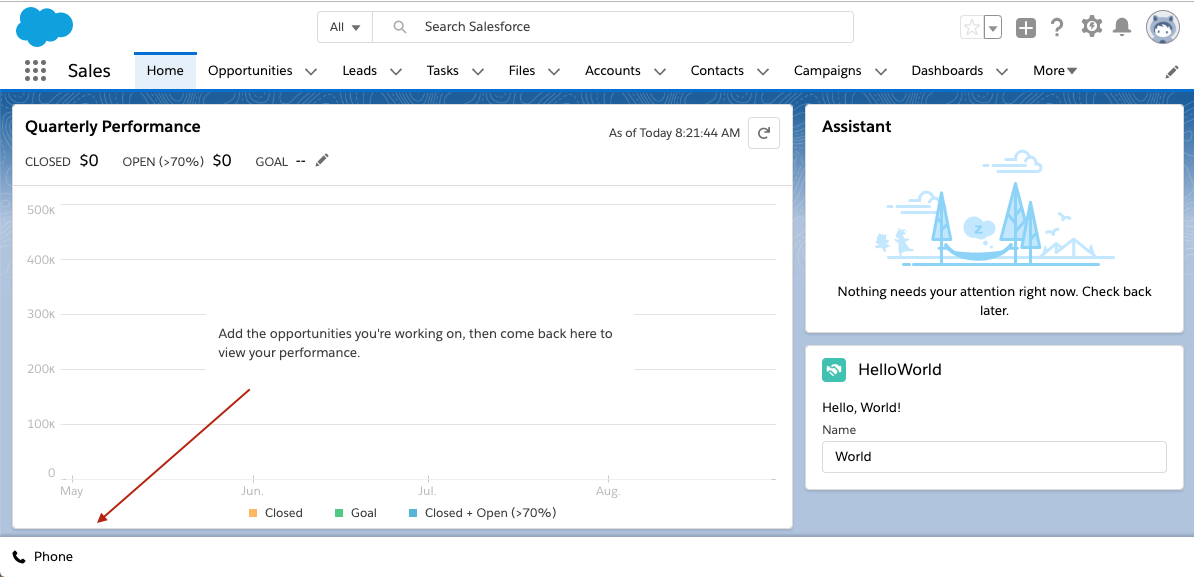Go to the Campaigns tab
Viewport: 1194px width, 577px height.
(x=828, y=70)
